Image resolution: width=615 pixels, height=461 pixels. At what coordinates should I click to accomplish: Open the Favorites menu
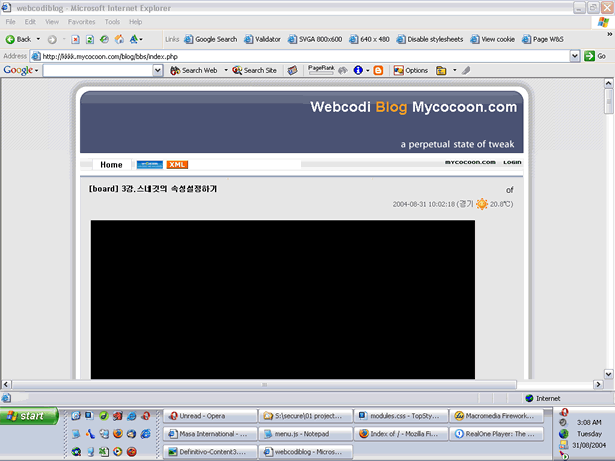82,22
